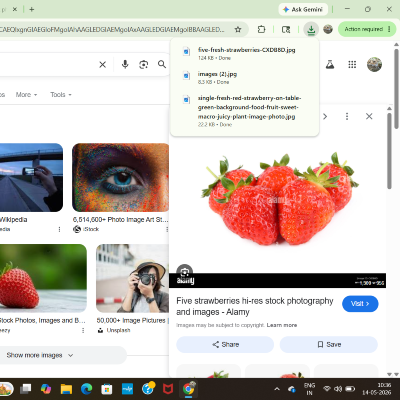400x400 pixels.
Task: Select the single strawberry thumbnail
Action: coord(43,278)
